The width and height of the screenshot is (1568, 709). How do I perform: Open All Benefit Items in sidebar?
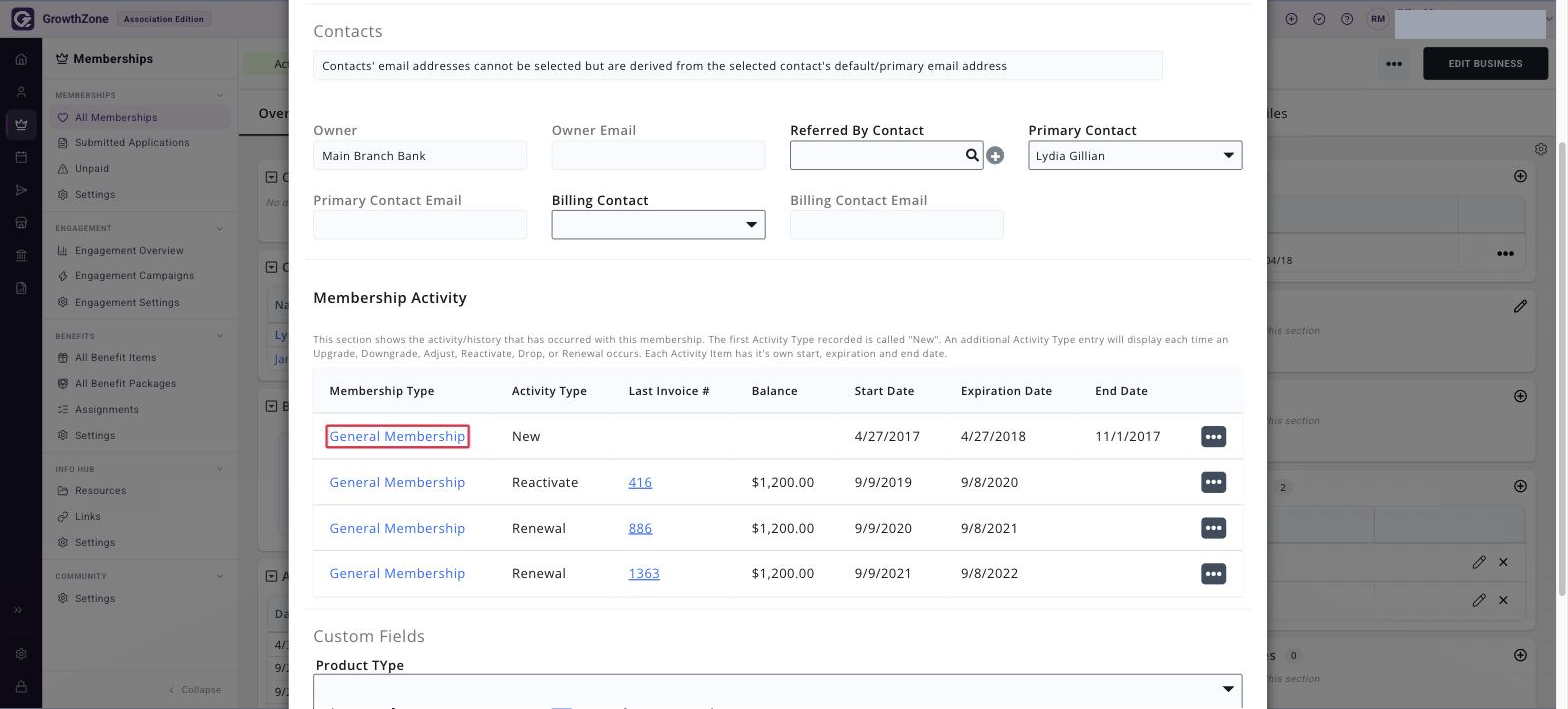click(115, 358)
